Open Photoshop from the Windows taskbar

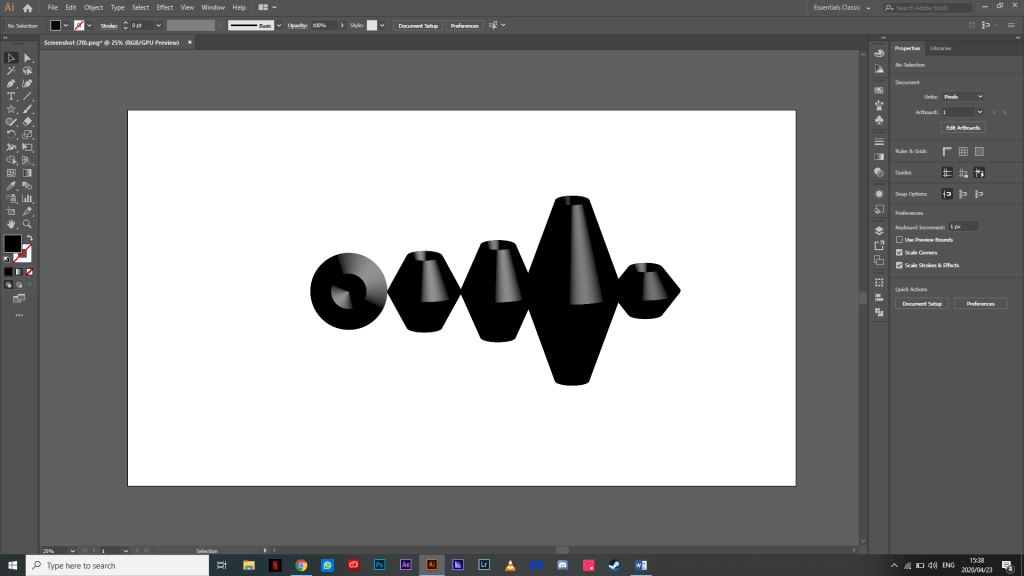pos(380,565)
